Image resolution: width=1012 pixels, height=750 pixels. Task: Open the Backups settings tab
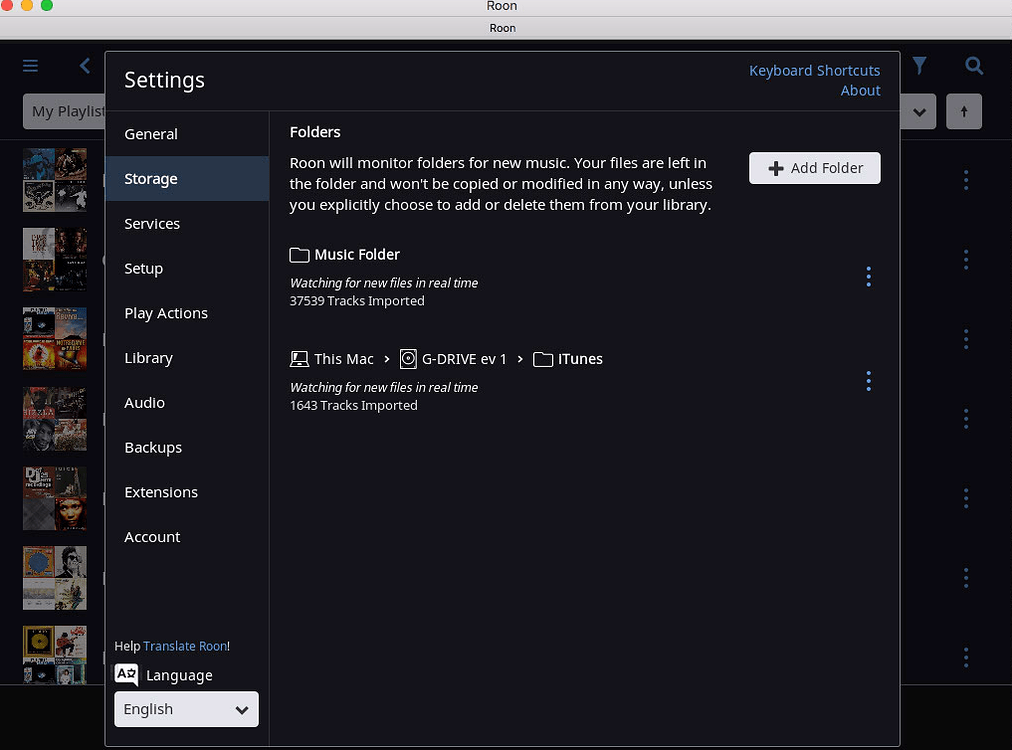pyautogui.click(x=187, y=448)
